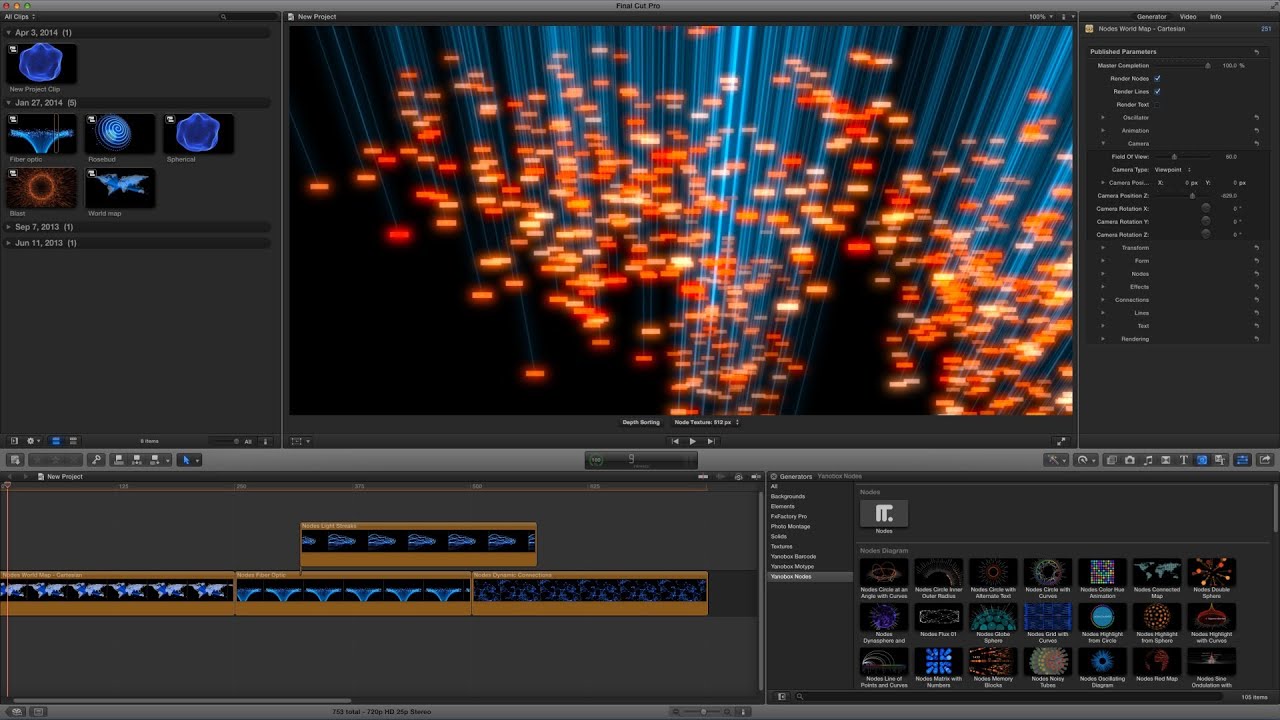The width and height of the screenshot is (1280, 720).
Task: Select Nodes Light Streaks timeline clip
Action: coord(419,545)
